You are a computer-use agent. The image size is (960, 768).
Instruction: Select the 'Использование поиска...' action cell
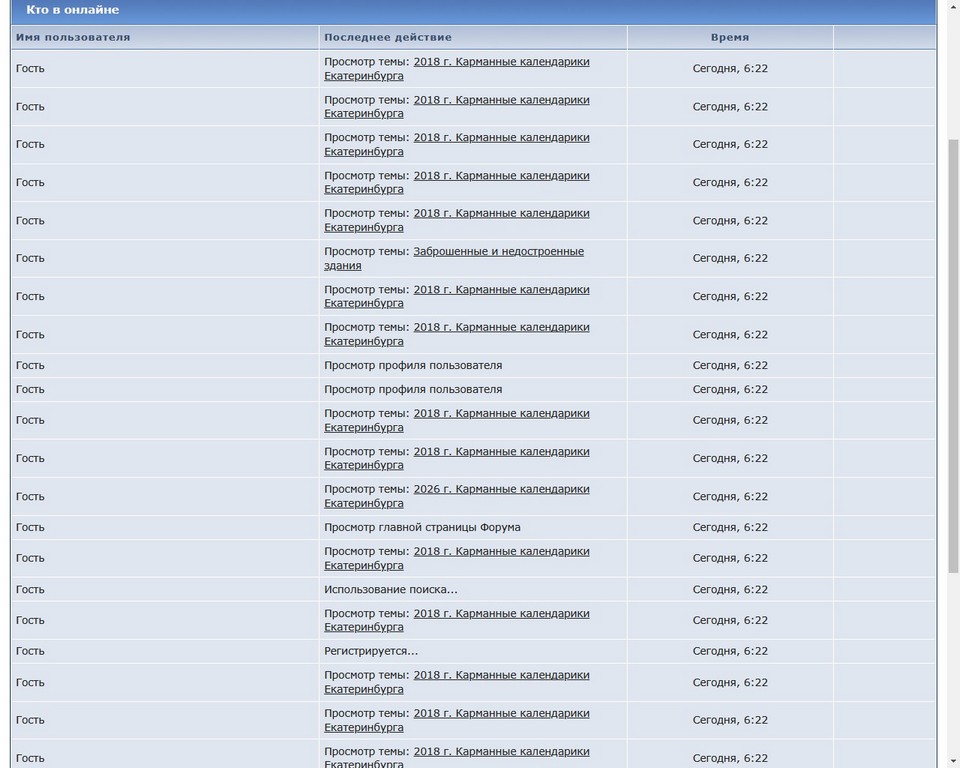coord(391,590)
